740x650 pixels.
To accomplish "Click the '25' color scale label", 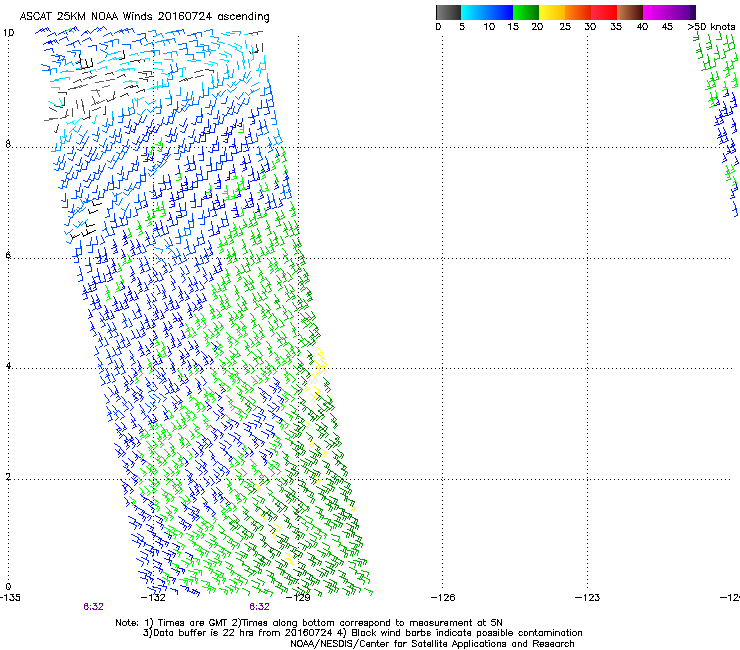I will click(x=564, y=27).
